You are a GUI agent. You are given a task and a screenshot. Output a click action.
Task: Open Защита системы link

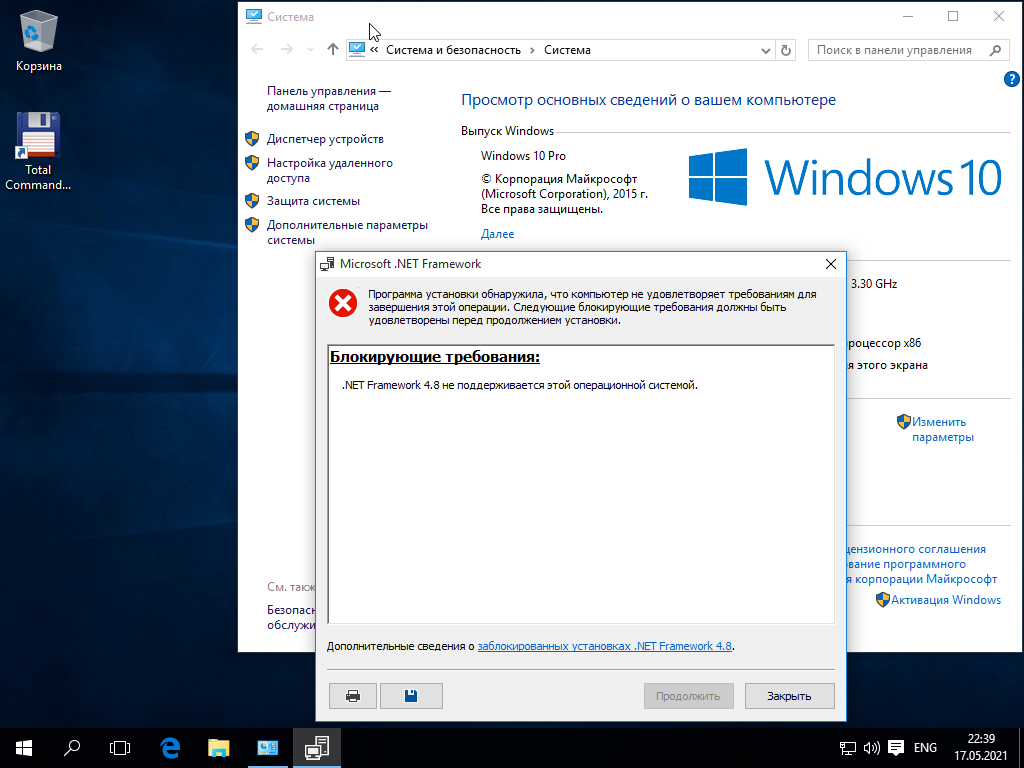coord(313,201)
